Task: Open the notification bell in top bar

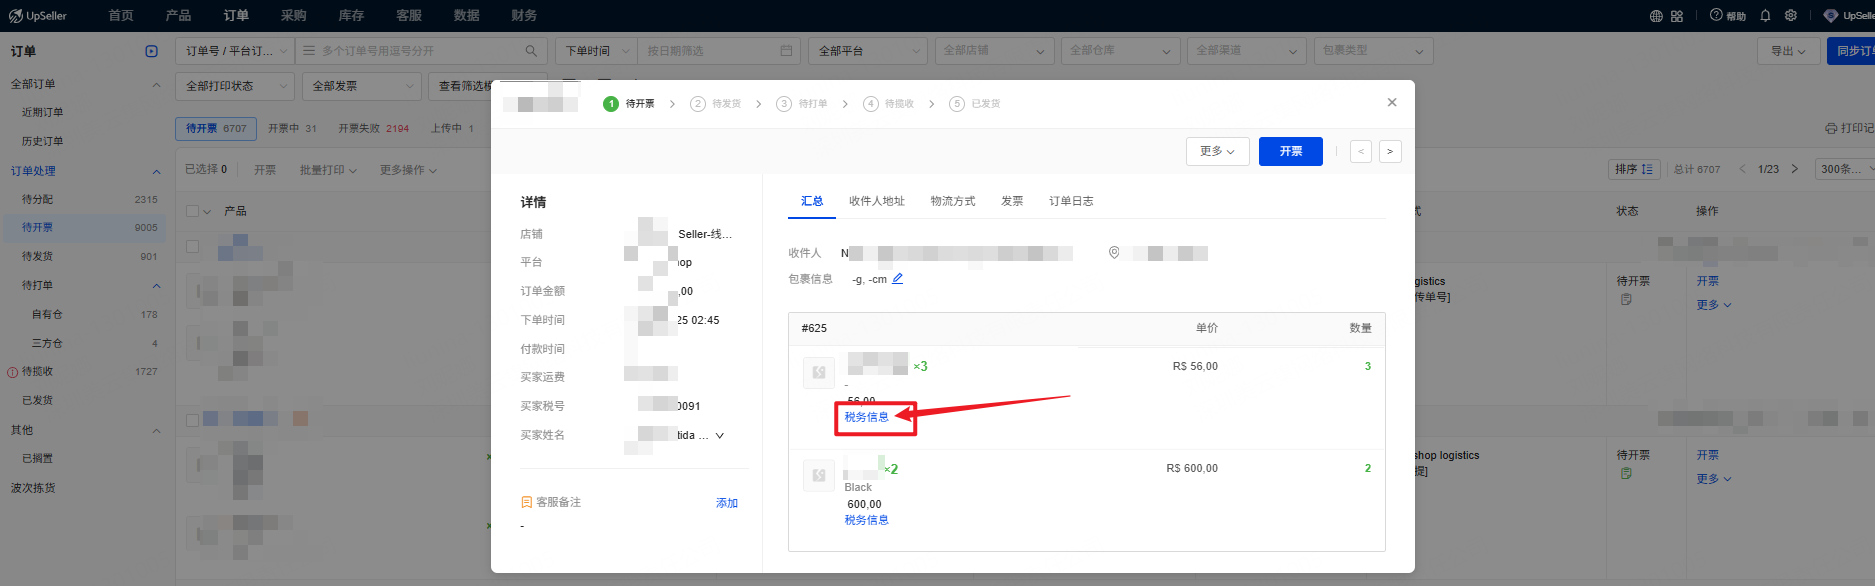Action: click(x=1765, y=16)
